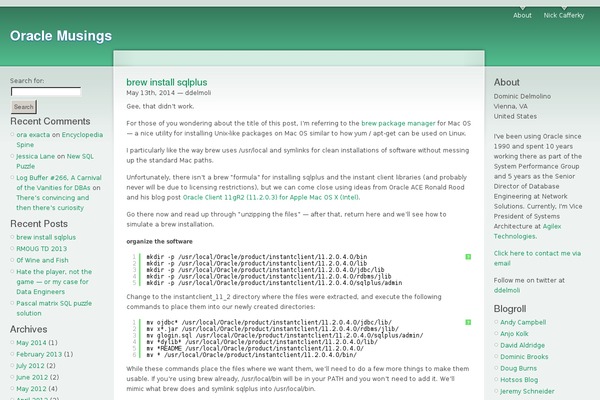Click the Recent Posts heading

pyautogui.click(x=39, y=224)
